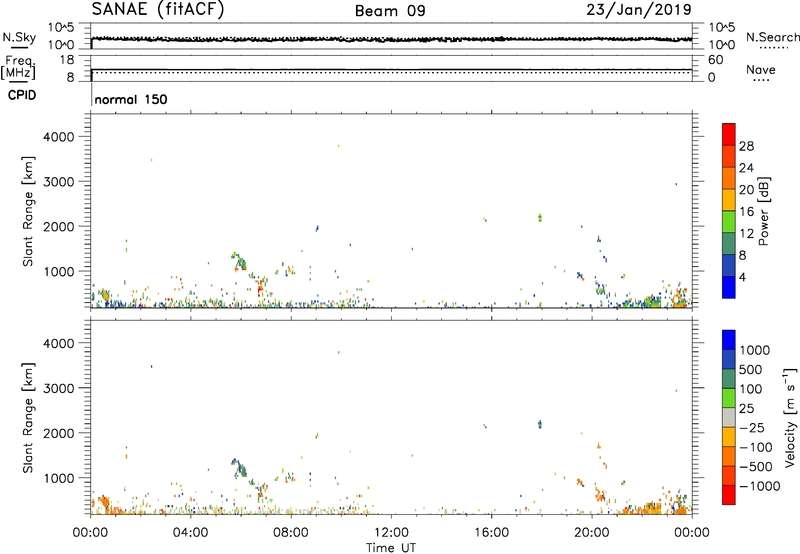This screenshot has height=554, width=800.
Task: Select the Freq. [MHz] axis label
Action: coord(18,67)
